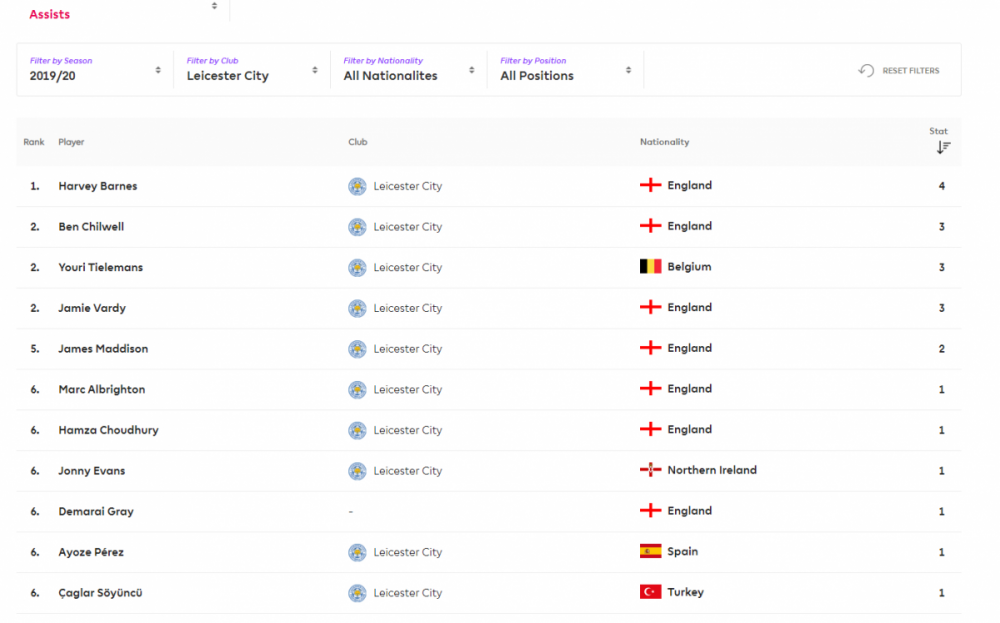
Task: Click Leicester City badge in Harvey Barnes row
Action: 357,186
